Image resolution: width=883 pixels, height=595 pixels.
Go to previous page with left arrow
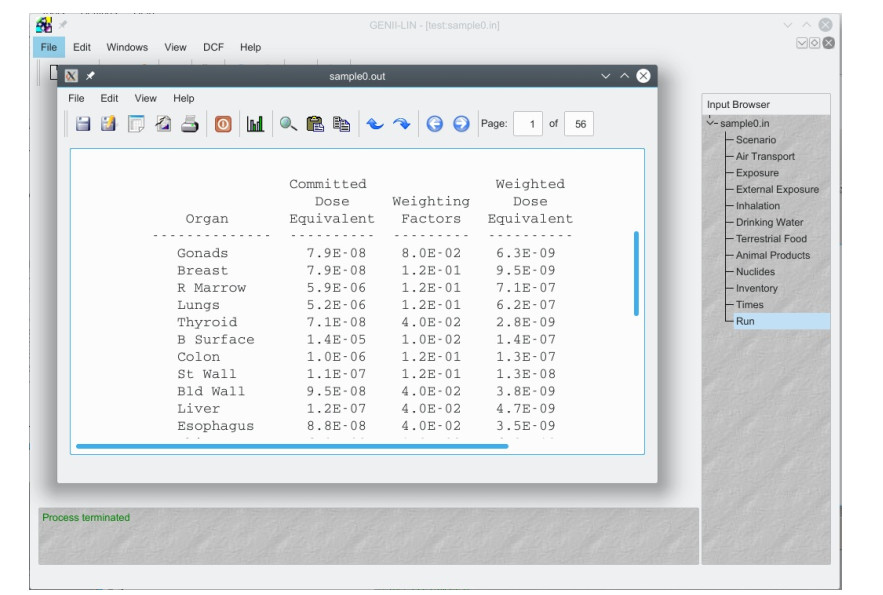(x=434, y=124)
